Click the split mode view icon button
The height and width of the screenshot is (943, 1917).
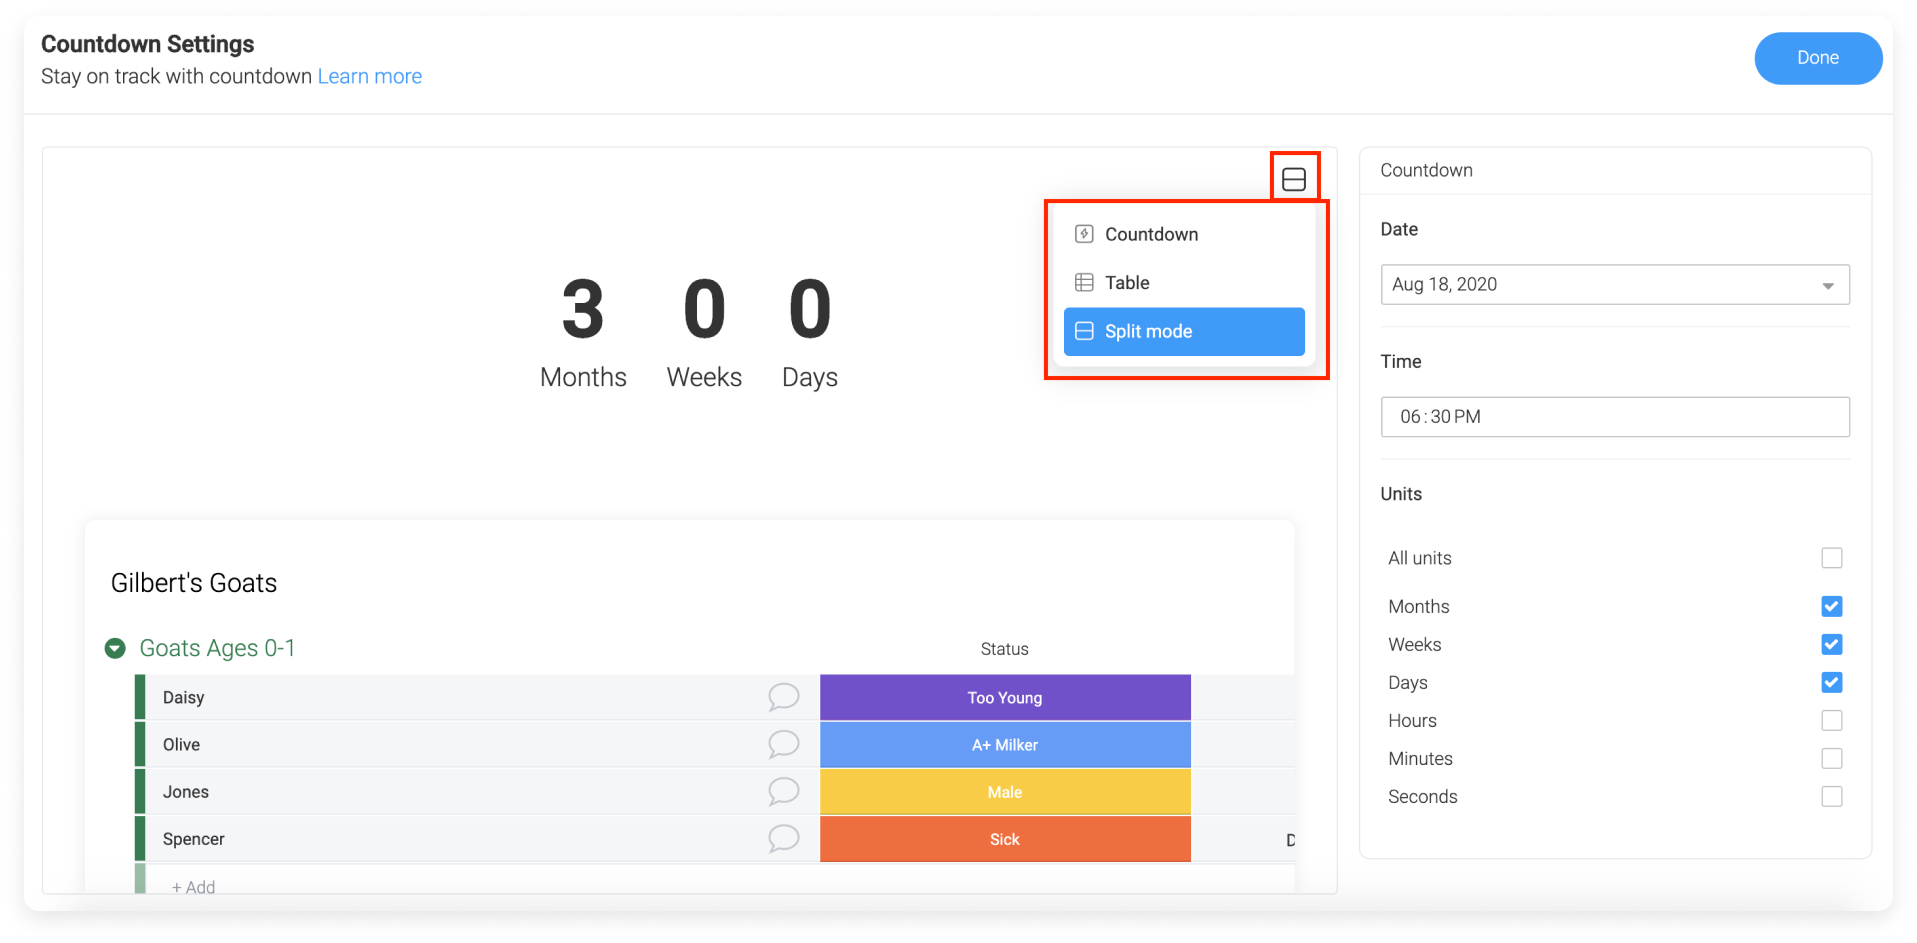pyautogui.click(x=1294, y=179)
